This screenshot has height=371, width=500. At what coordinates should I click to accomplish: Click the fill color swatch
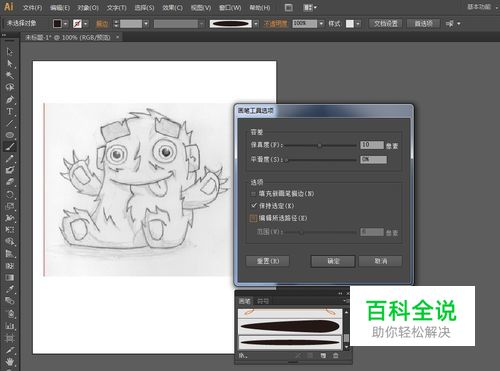coord(57,24)
